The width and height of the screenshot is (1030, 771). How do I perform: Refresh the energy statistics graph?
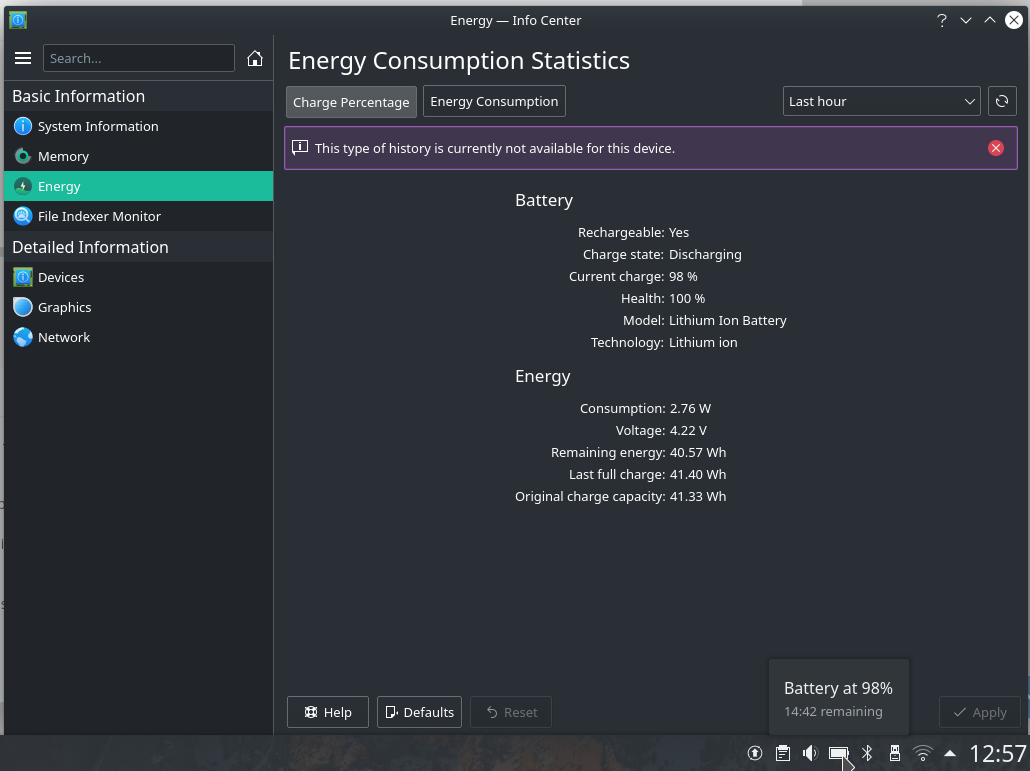[x=1002, y=101]
